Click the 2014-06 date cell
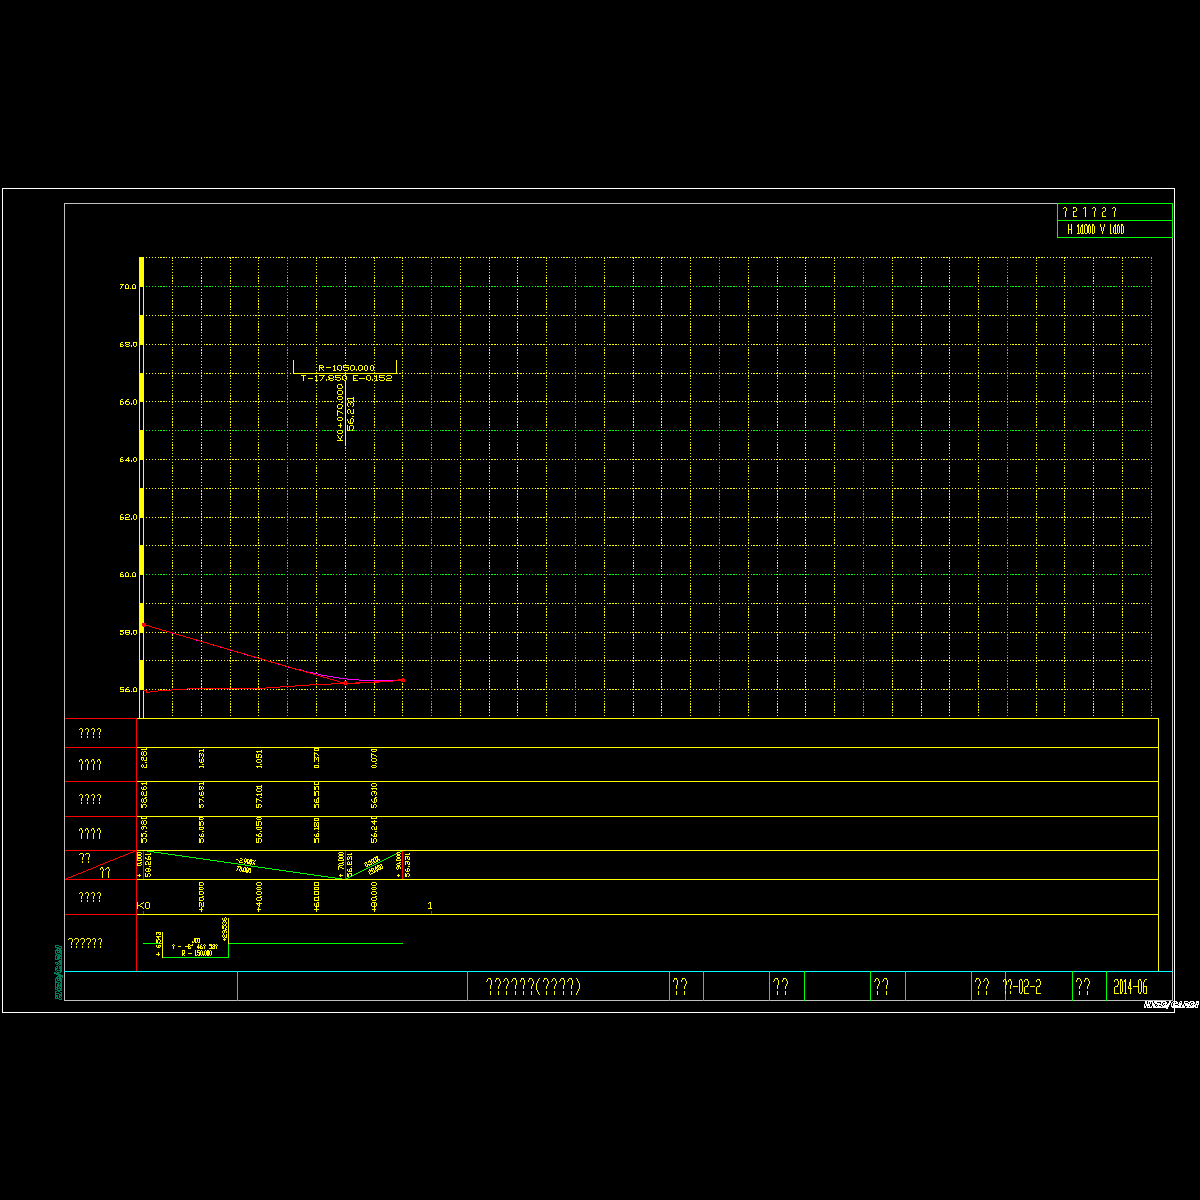The width and height of the screenshot is (1200, 1200). point(1128,987)
